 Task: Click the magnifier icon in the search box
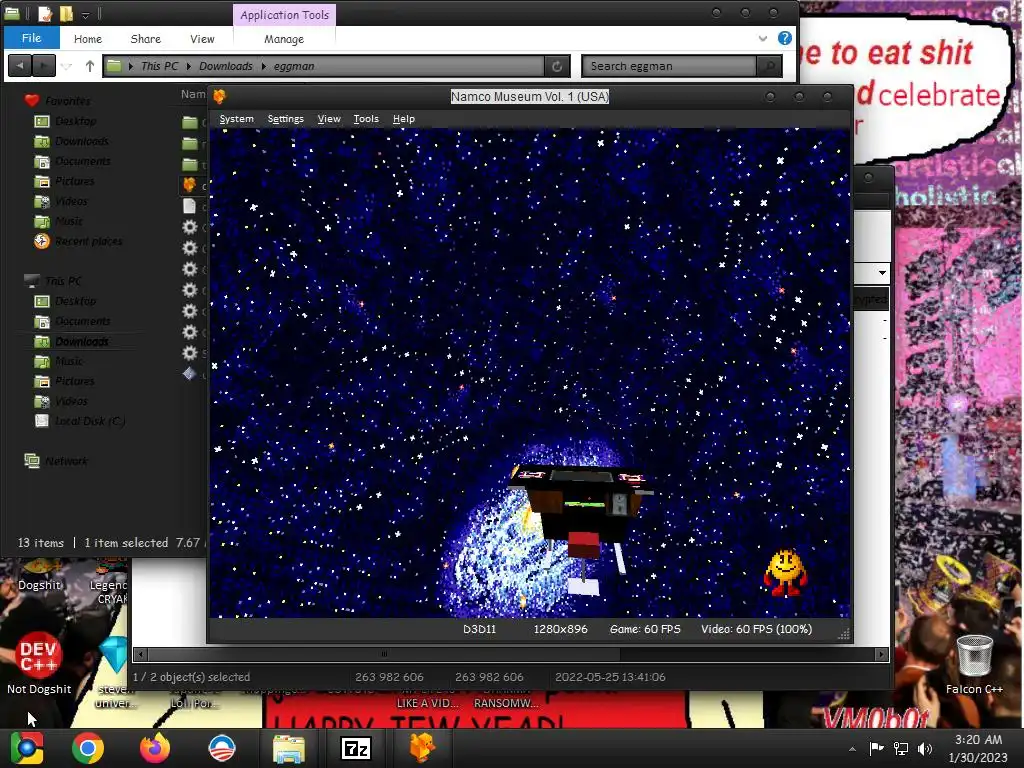pos(769,66)
